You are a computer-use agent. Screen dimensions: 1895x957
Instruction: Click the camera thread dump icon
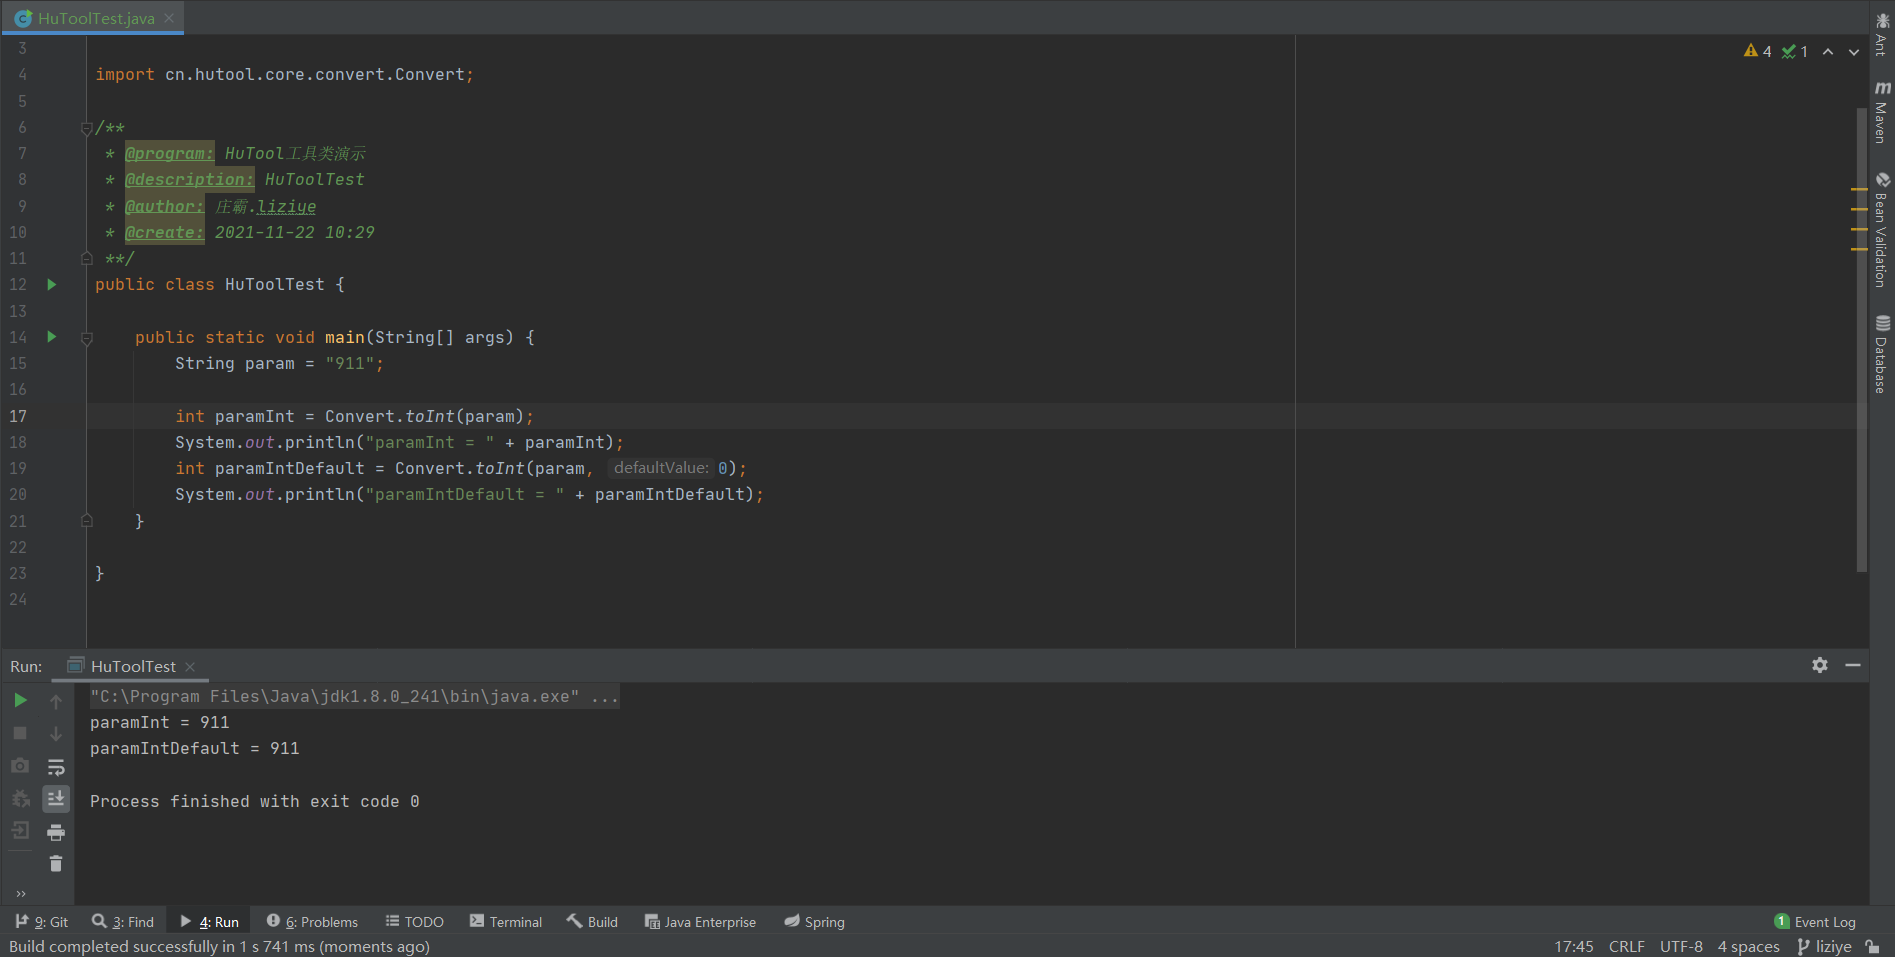click(x=20, y=766)
